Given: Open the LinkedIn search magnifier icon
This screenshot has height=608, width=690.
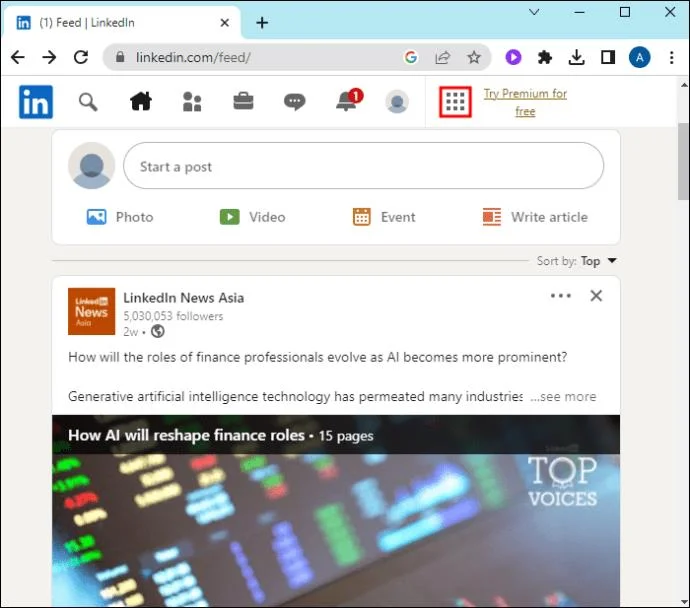Looking at the screenshot, I should pyautogui.click(x=88, y=102).
